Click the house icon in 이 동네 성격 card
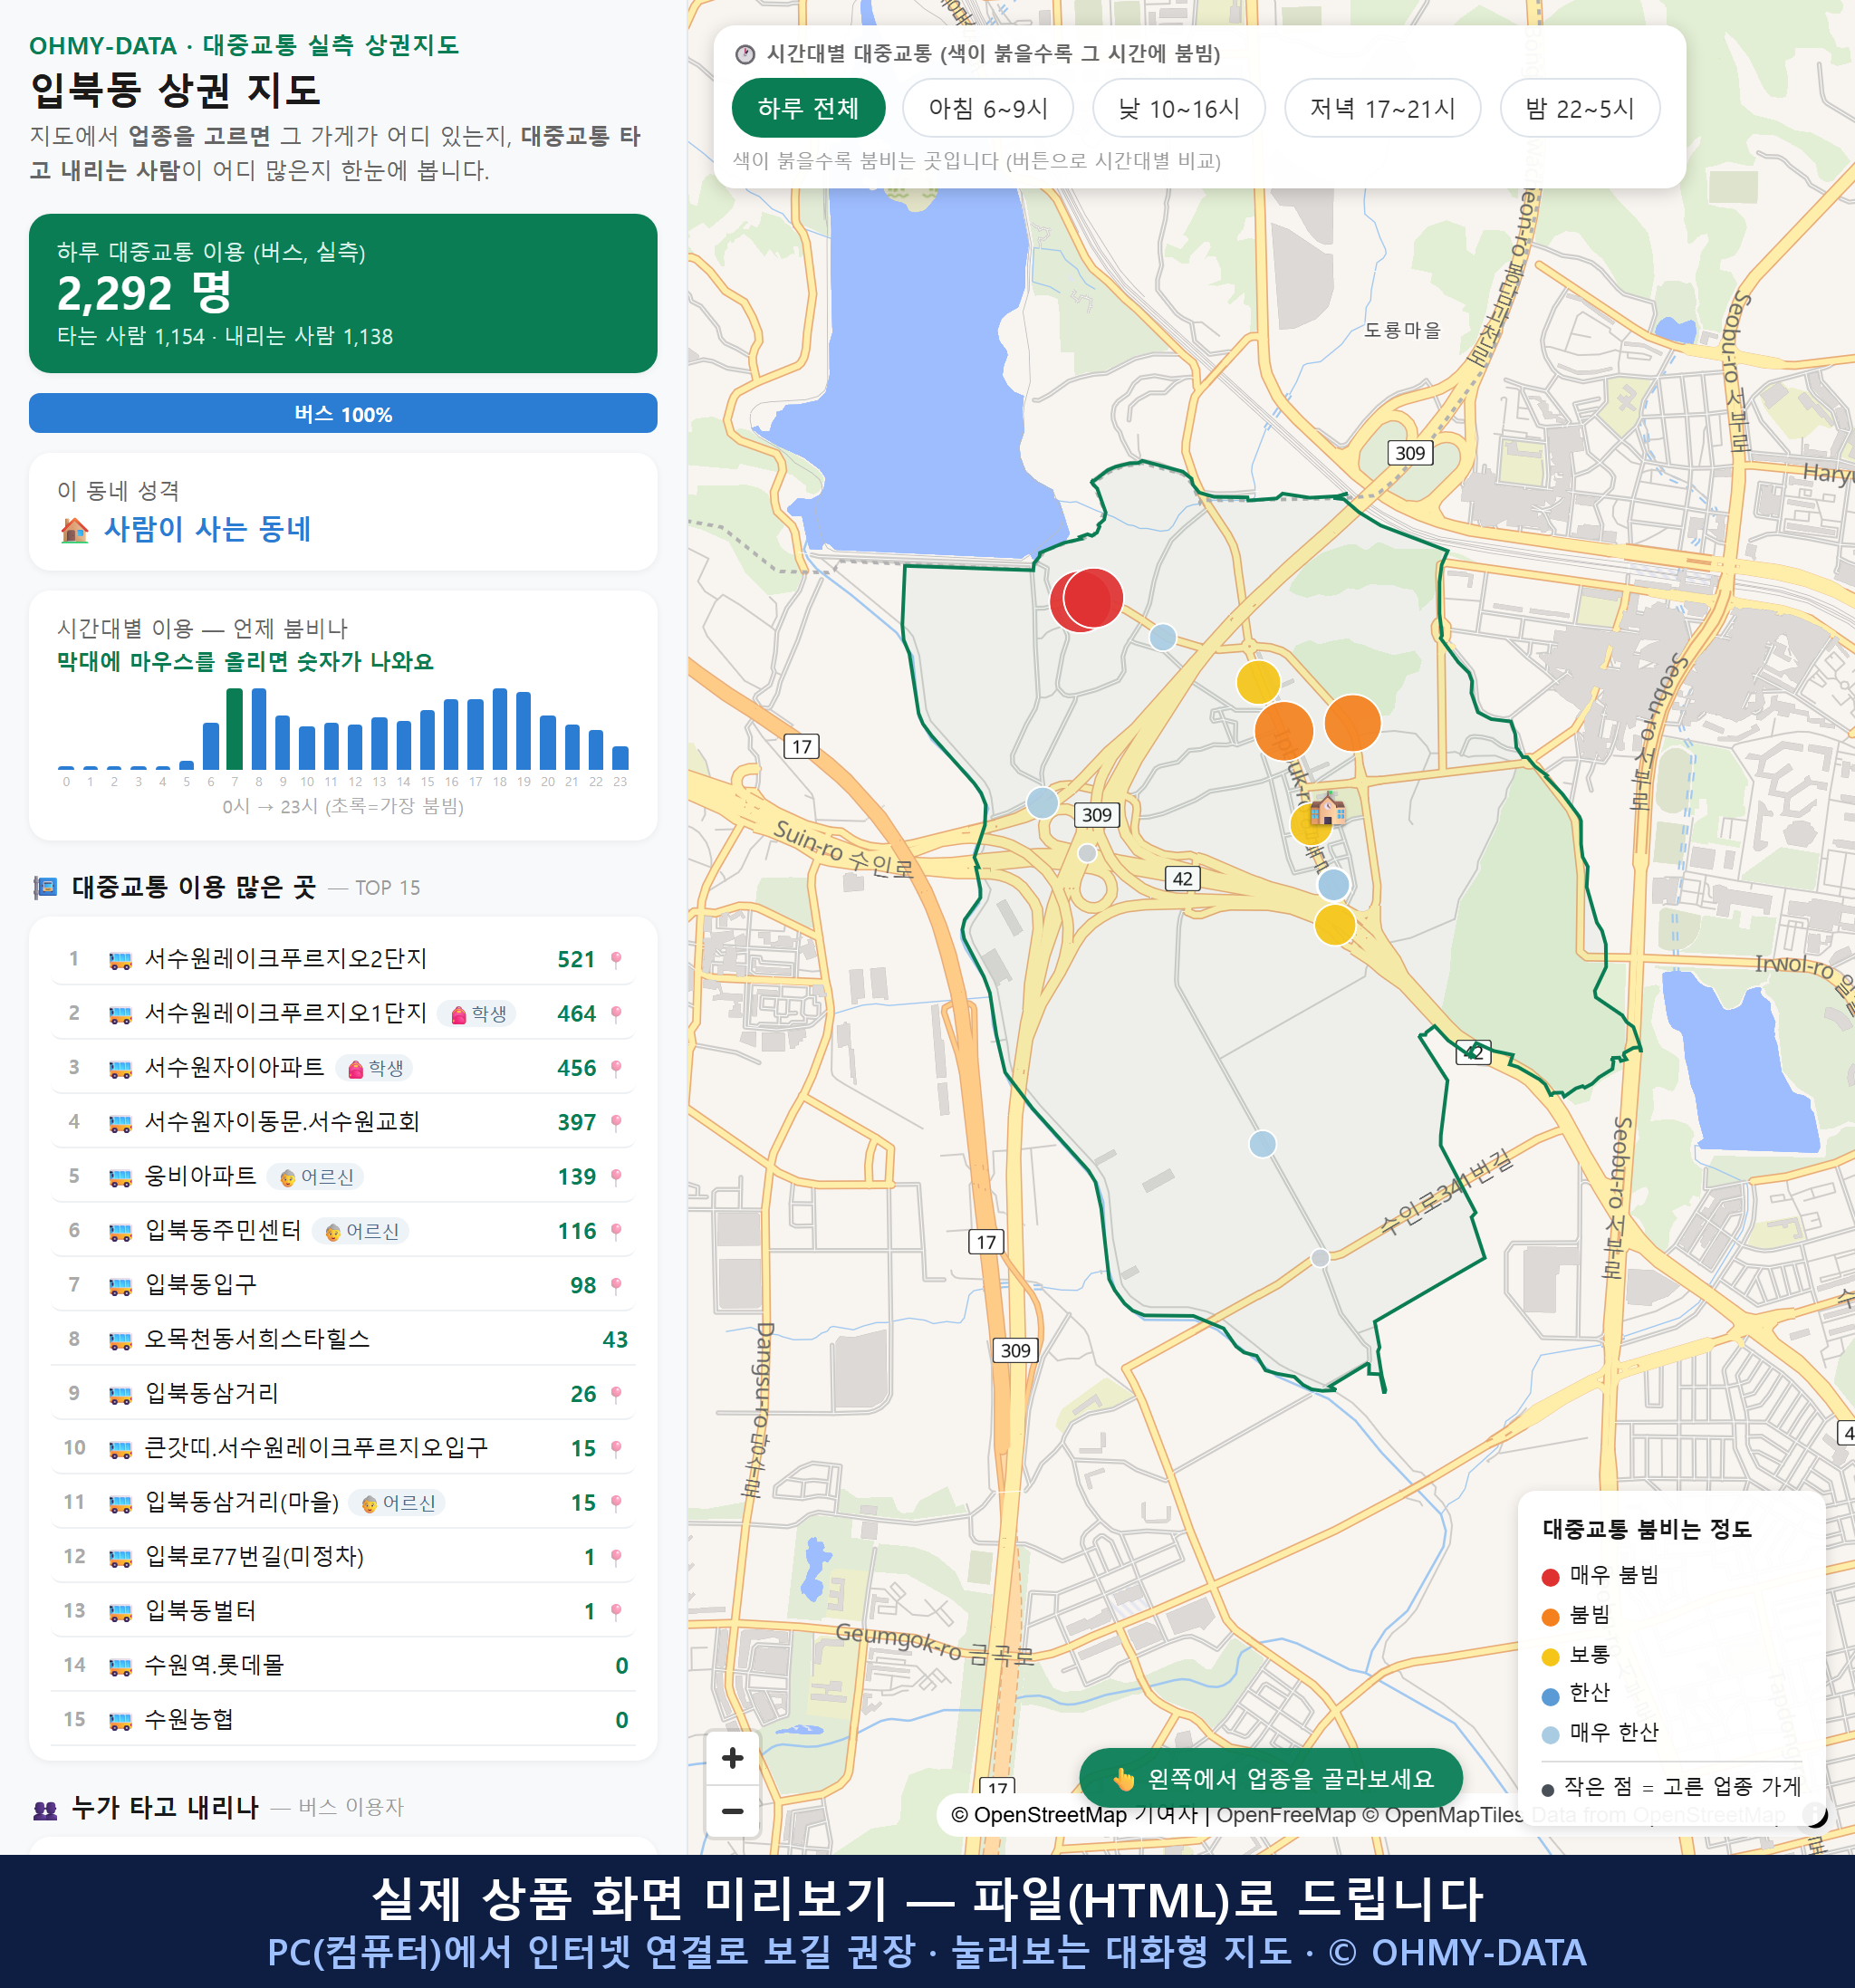Viewport: 1855px width, 1988px height. tap(74, 530)
